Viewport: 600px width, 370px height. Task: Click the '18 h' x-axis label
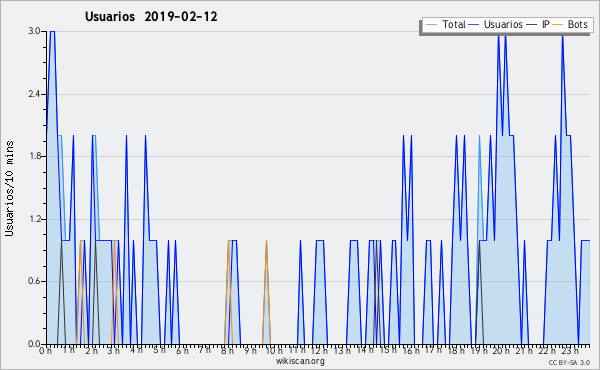click(x=456, y=350)
